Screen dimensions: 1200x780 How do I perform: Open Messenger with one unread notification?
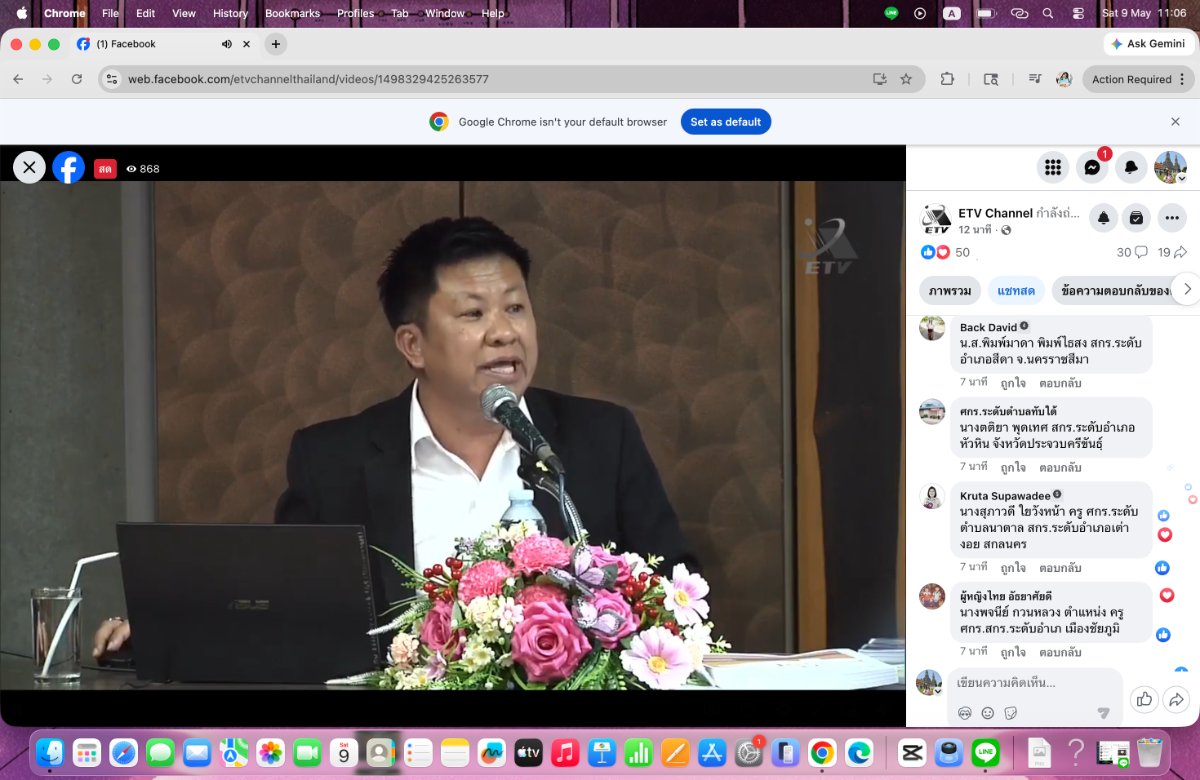tap(1093, 168)
